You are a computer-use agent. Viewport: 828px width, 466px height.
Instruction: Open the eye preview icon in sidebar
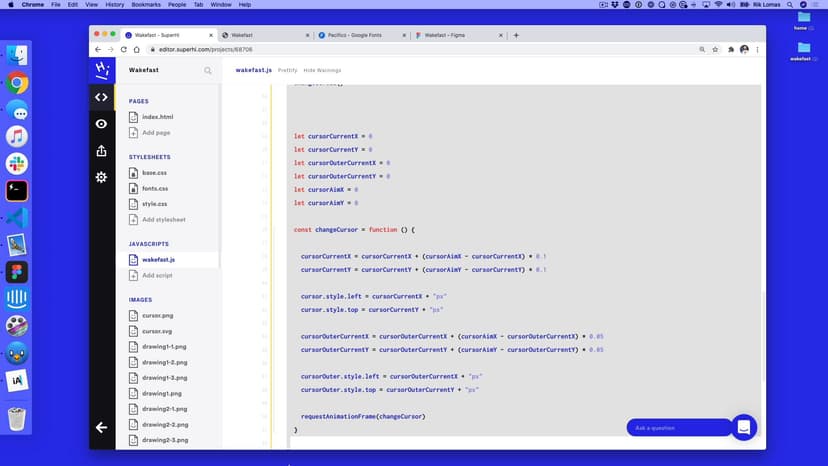(101, 124)
